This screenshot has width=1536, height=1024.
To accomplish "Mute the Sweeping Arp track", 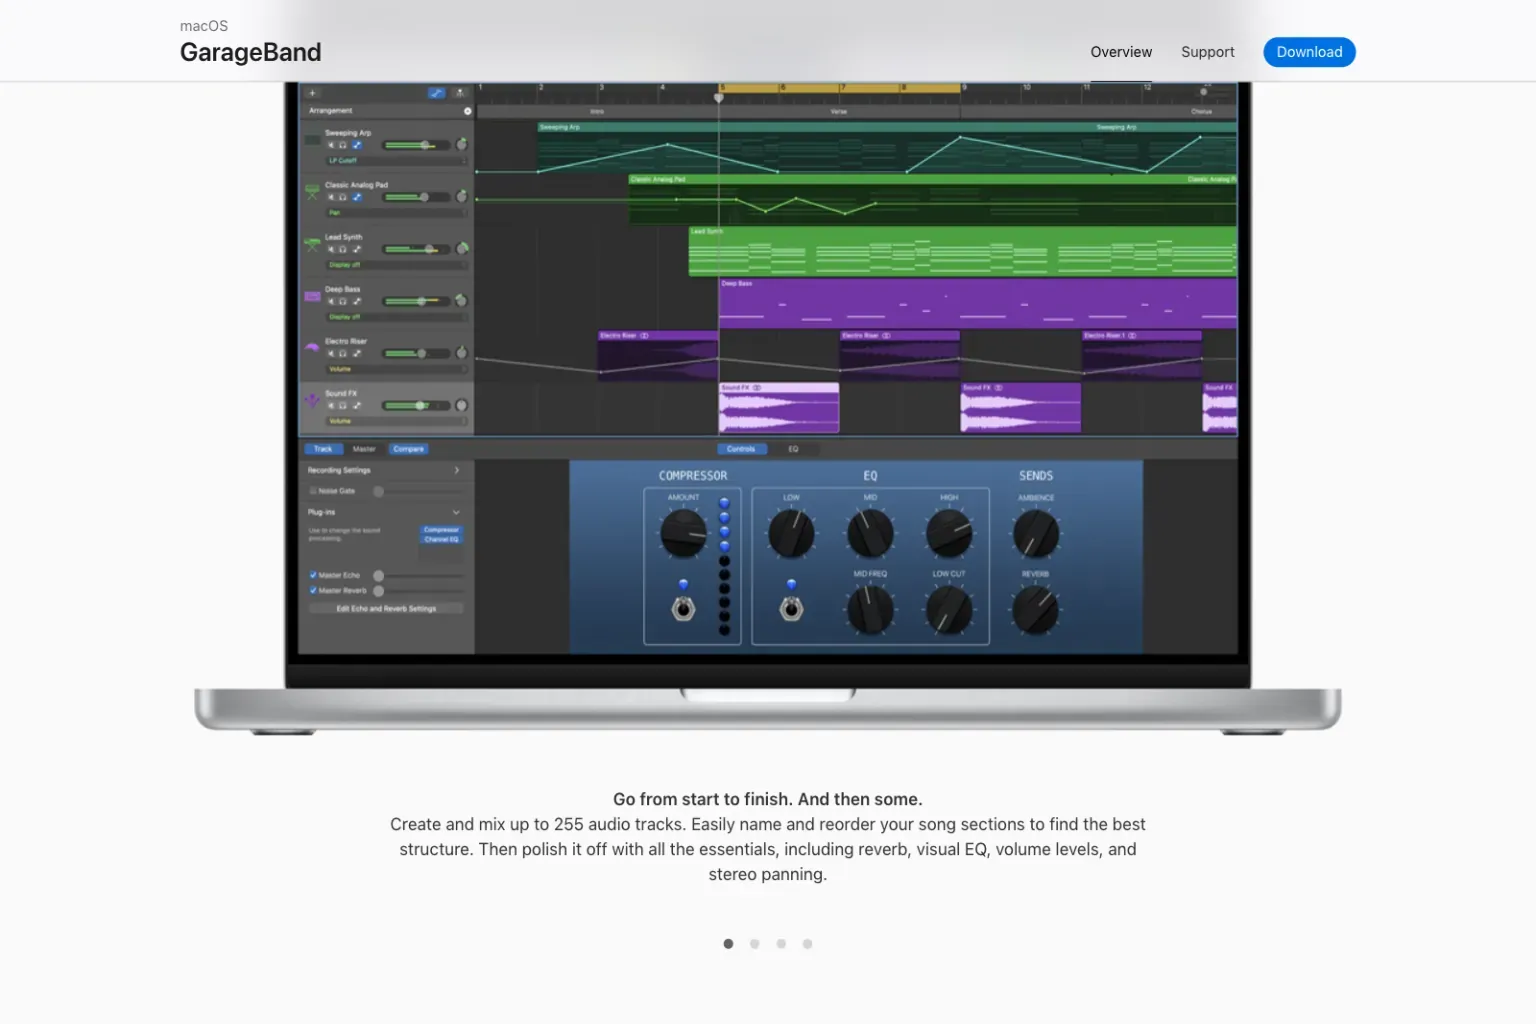I will (331, 145).
